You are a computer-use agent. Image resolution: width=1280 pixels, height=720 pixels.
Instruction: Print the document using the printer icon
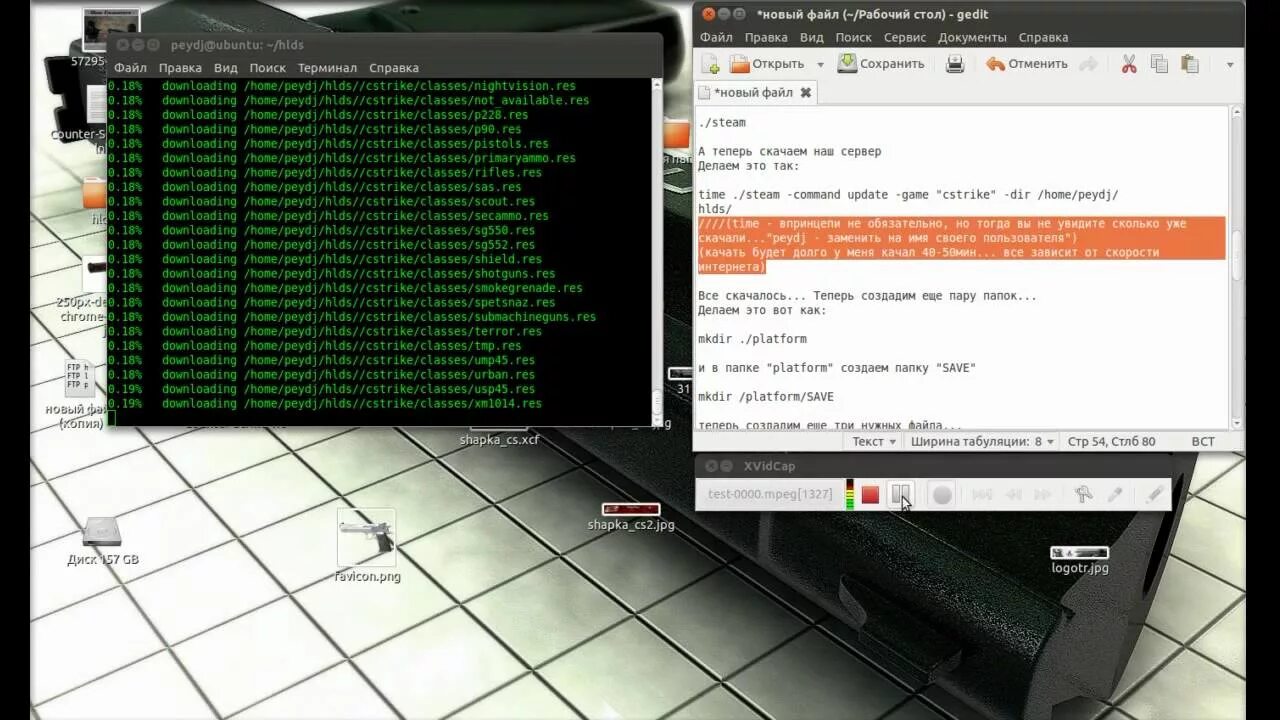point(955,64)
